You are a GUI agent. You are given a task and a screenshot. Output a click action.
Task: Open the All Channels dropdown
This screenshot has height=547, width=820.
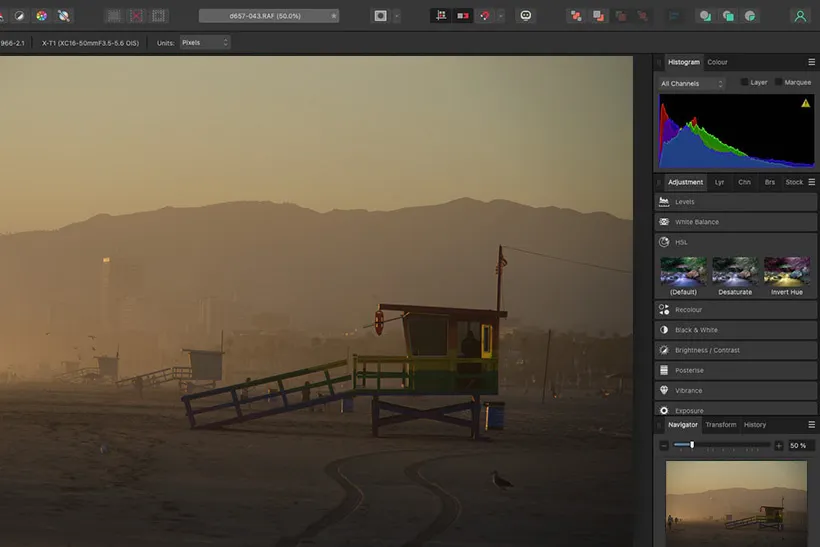tap(691, 84)
